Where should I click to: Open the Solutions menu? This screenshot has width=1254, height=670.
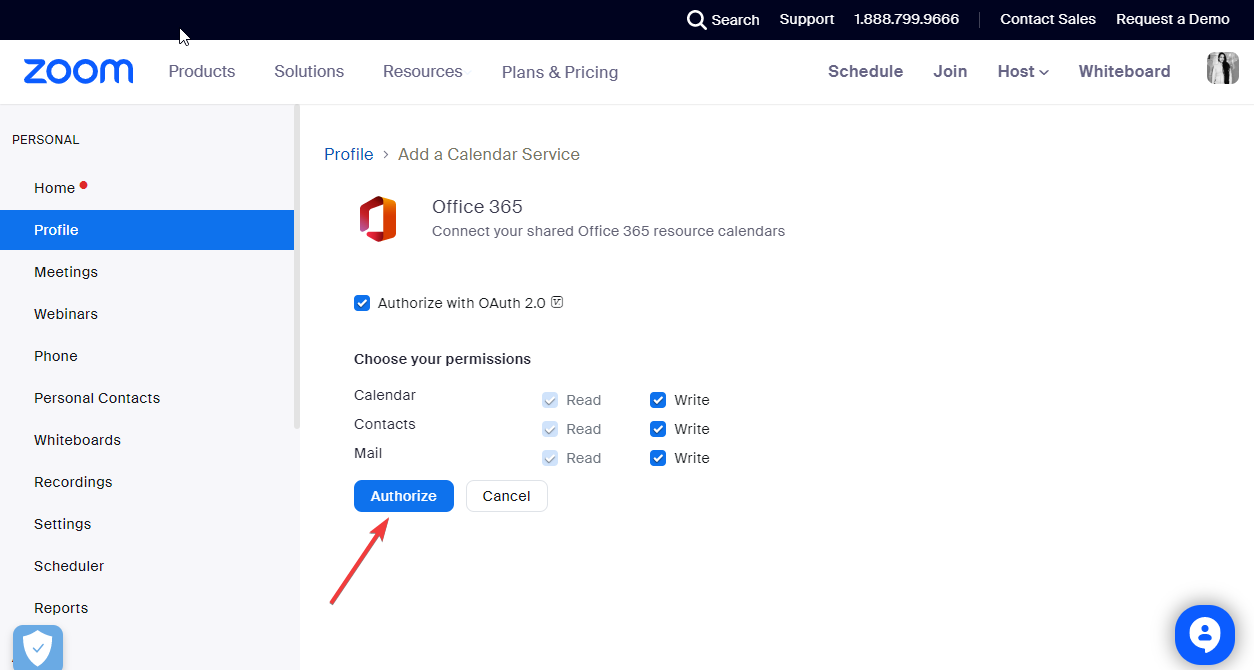click(309, 71)
